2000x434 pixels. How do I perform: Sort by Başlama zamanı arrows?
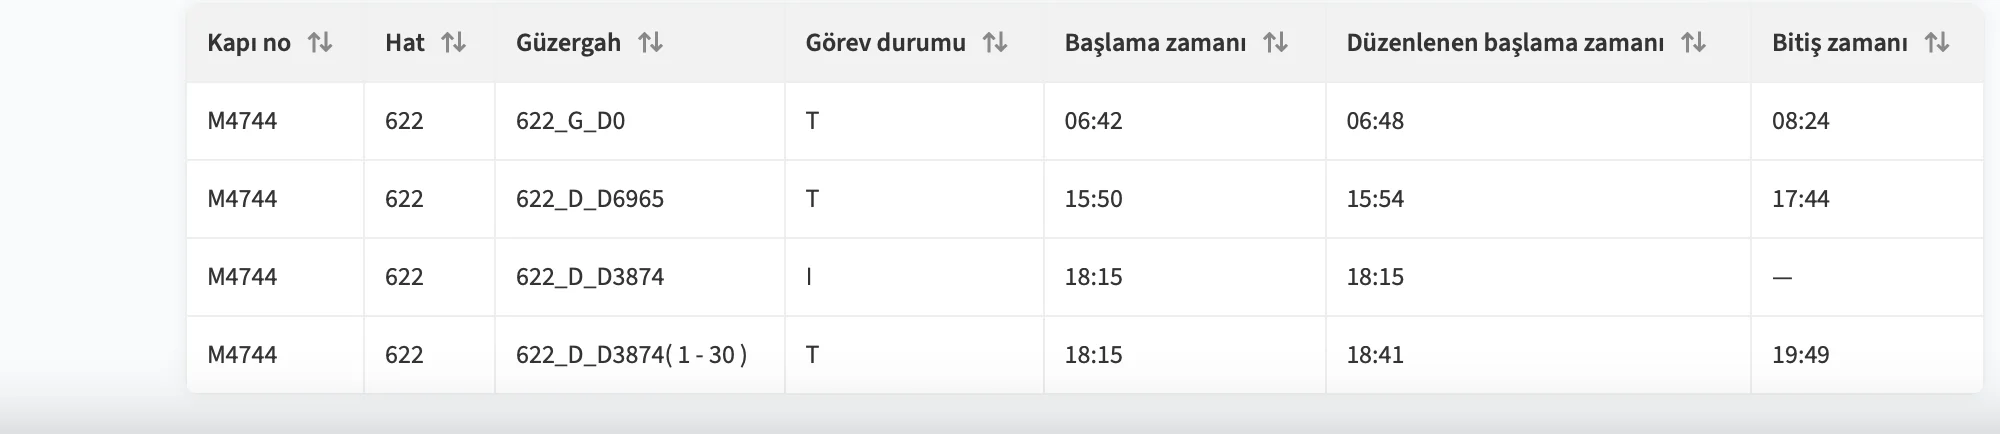coord(1275,43)
